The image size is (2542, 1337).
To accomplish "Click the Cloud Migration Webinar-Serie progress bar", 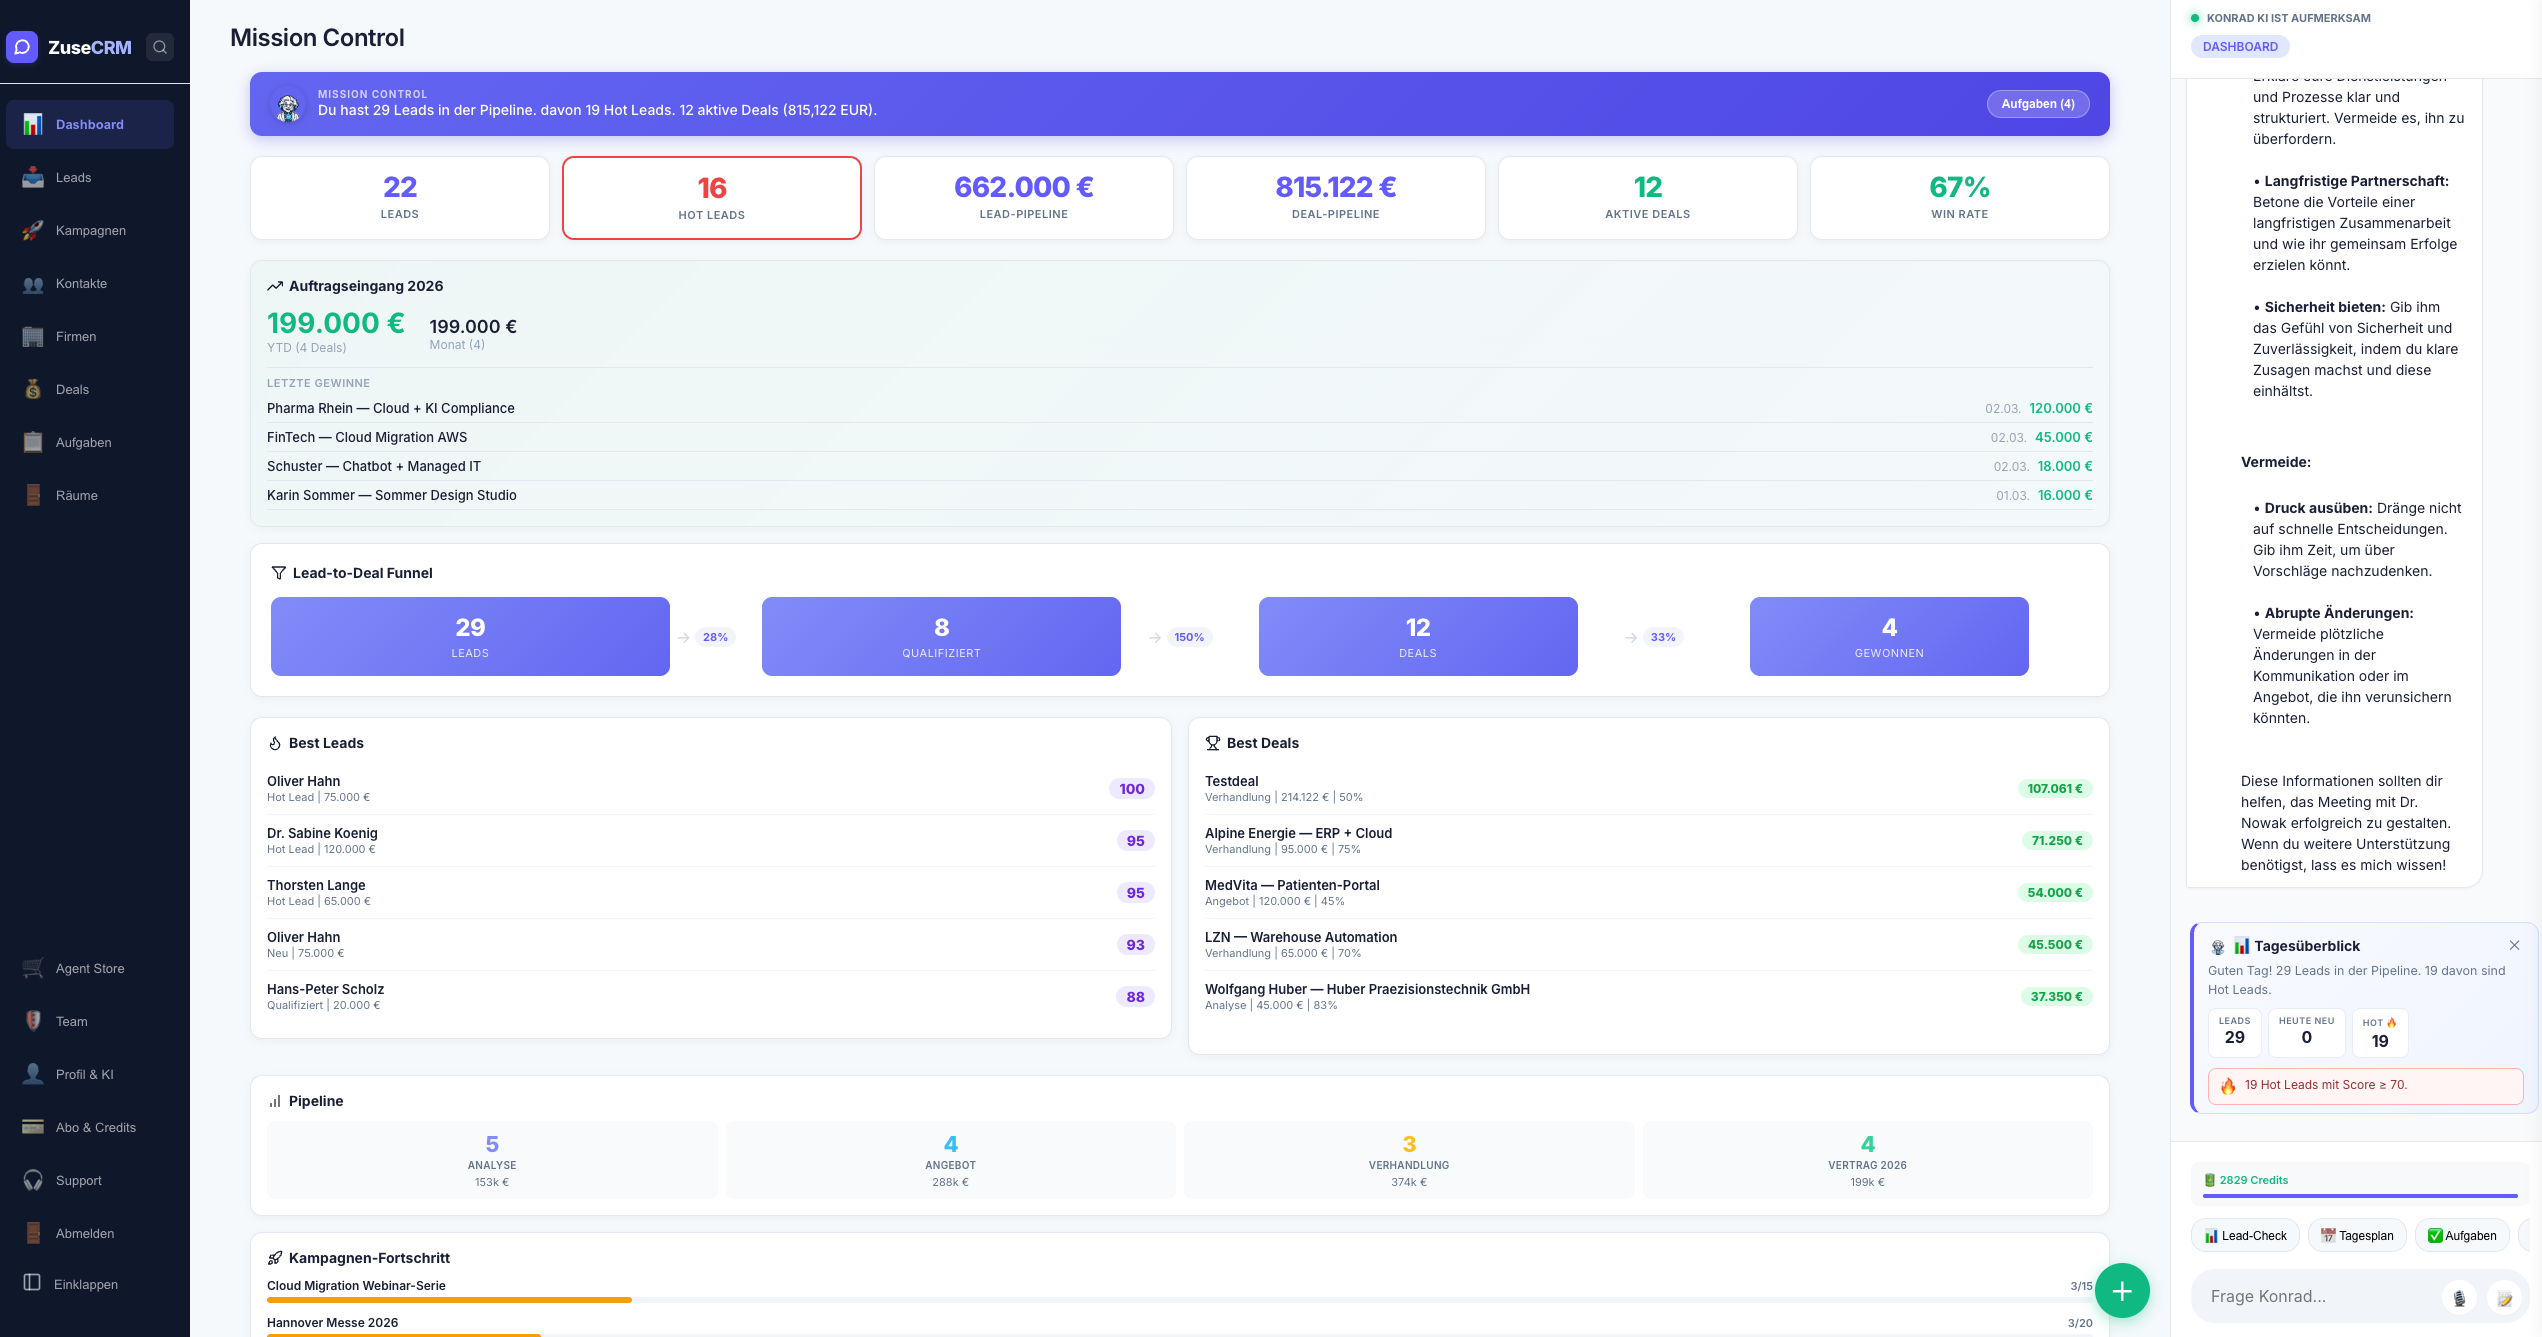I will 1179,1300.
